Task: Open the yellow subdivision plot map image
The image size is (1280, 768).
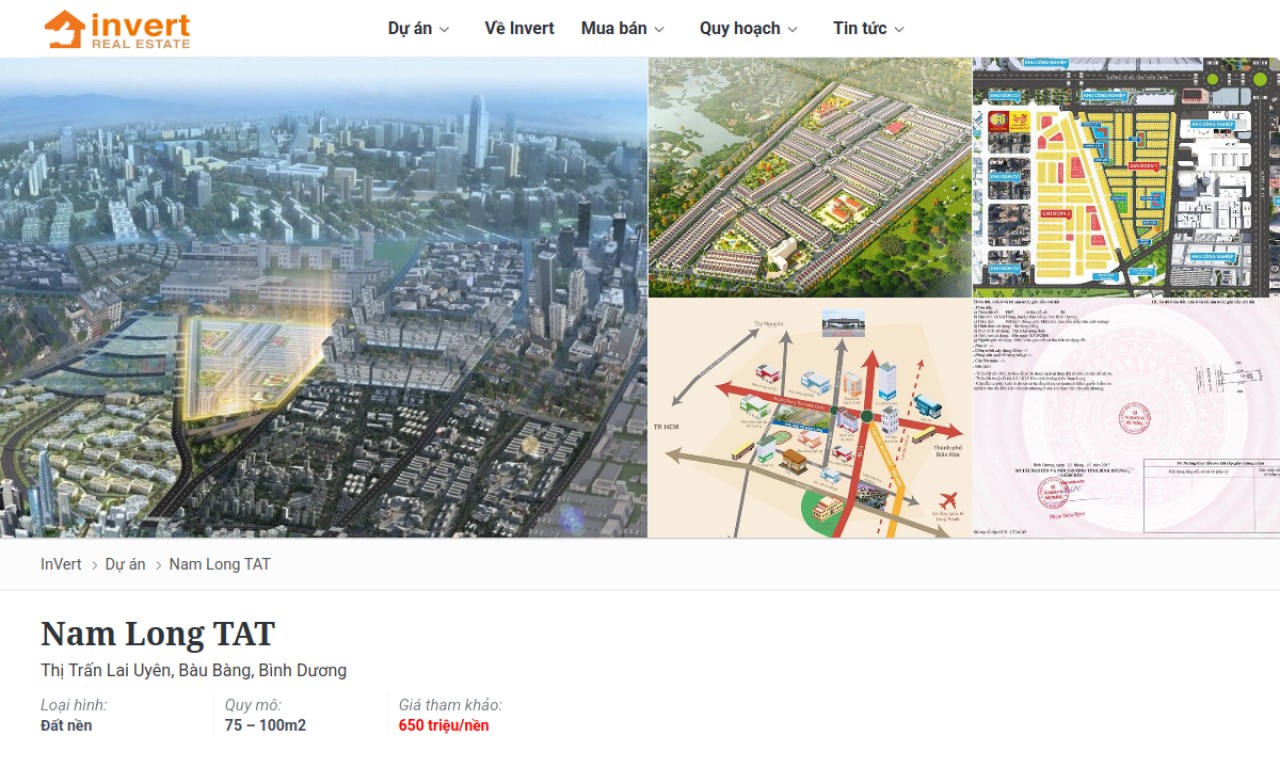Action: click(1126, 177)
